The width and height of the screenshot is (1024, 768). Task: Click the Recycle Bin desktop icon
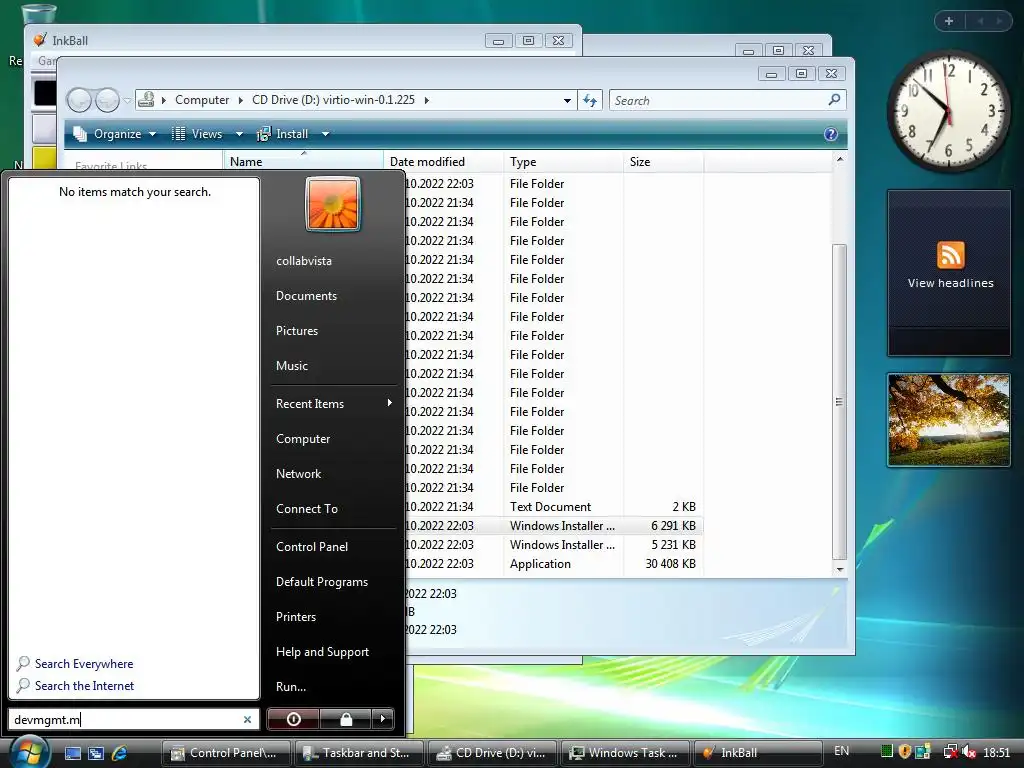pos(39,13)
